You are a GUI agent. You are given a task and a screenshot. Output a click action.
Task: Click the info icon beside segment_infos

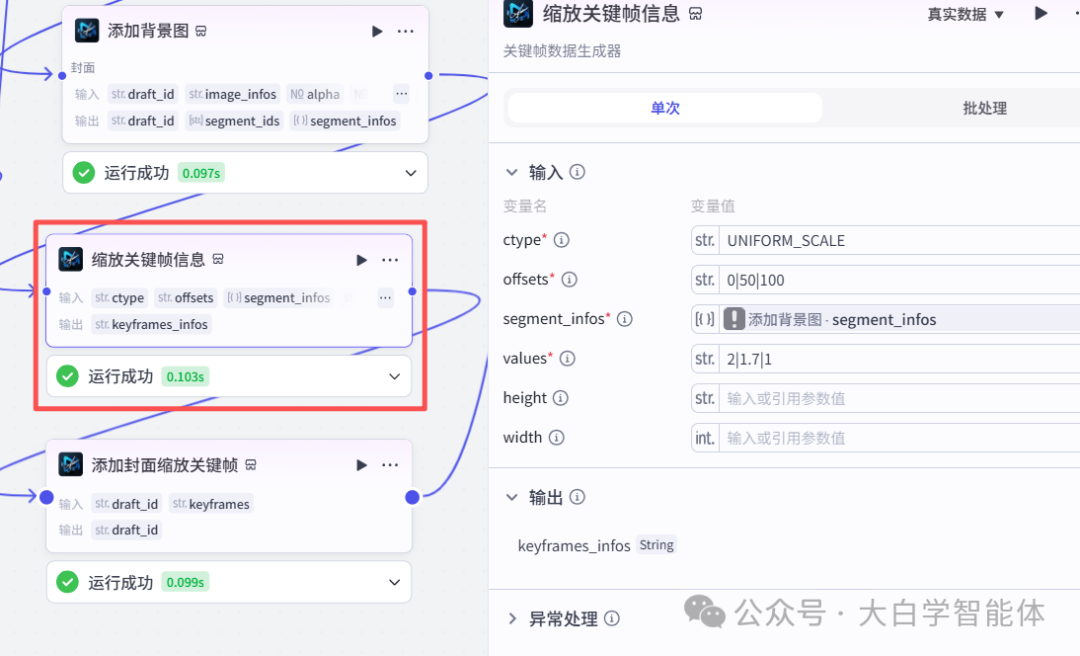(624, 318)
